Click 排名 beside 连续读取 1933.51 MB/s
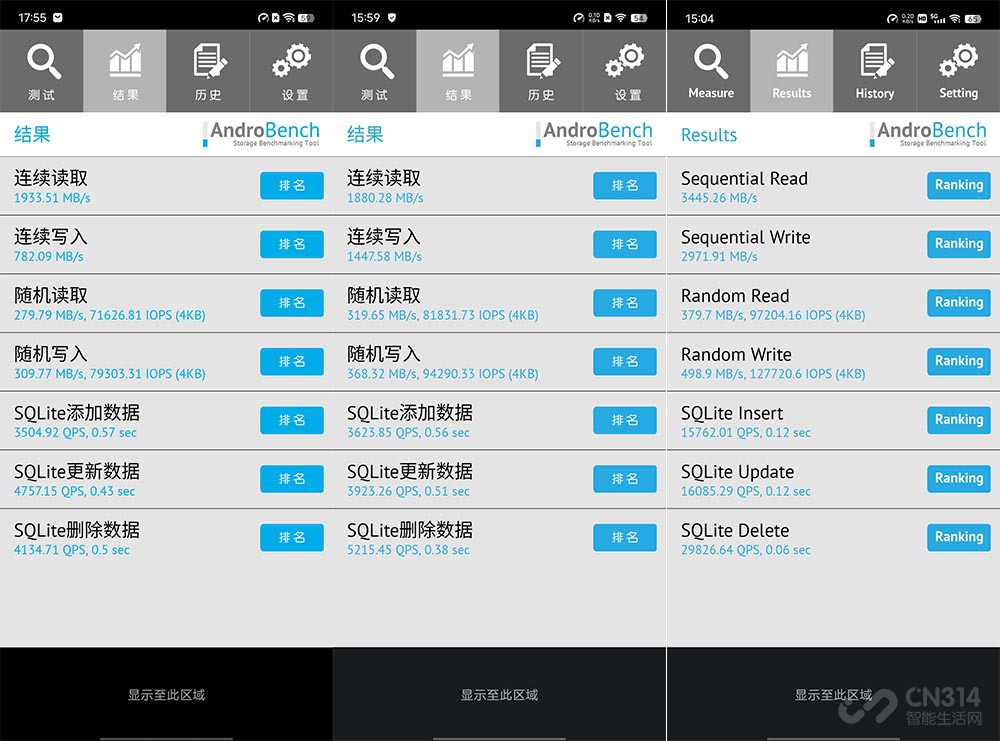Viewport: 1000px width, 741px height. 292,186
